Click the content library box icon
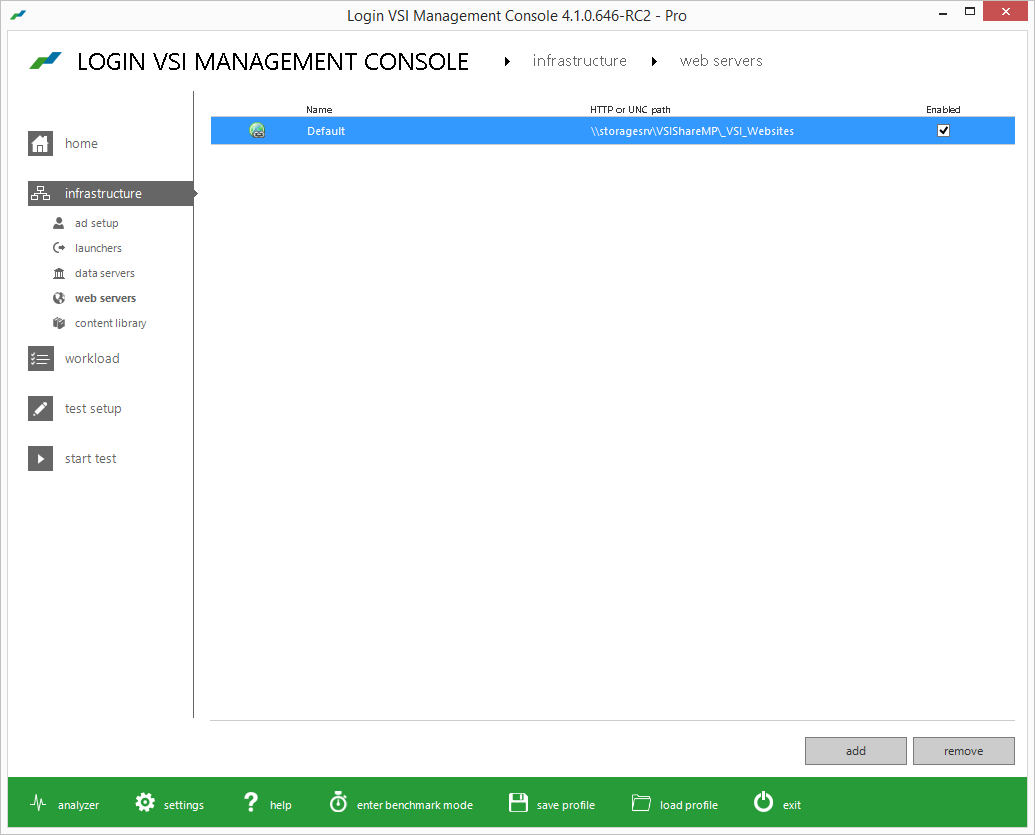 [x=59, y=323]
